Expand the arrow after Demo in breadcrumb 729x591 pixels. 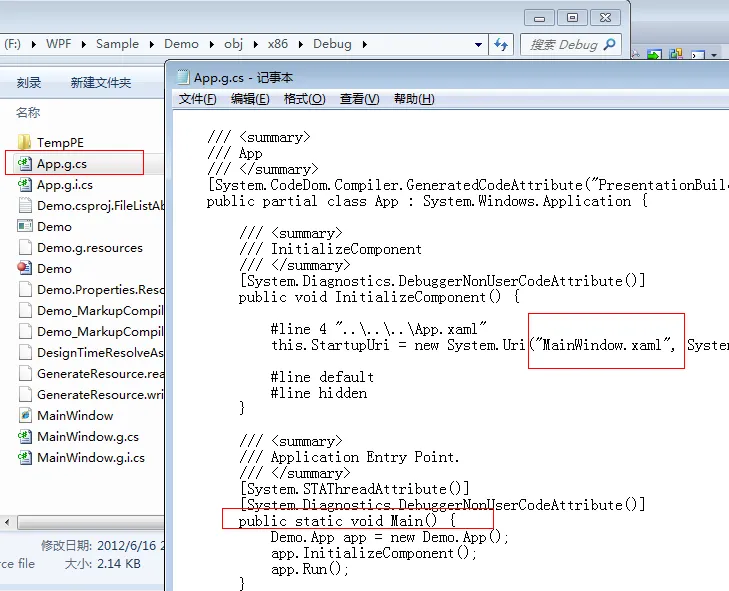(x=212, y=44)
